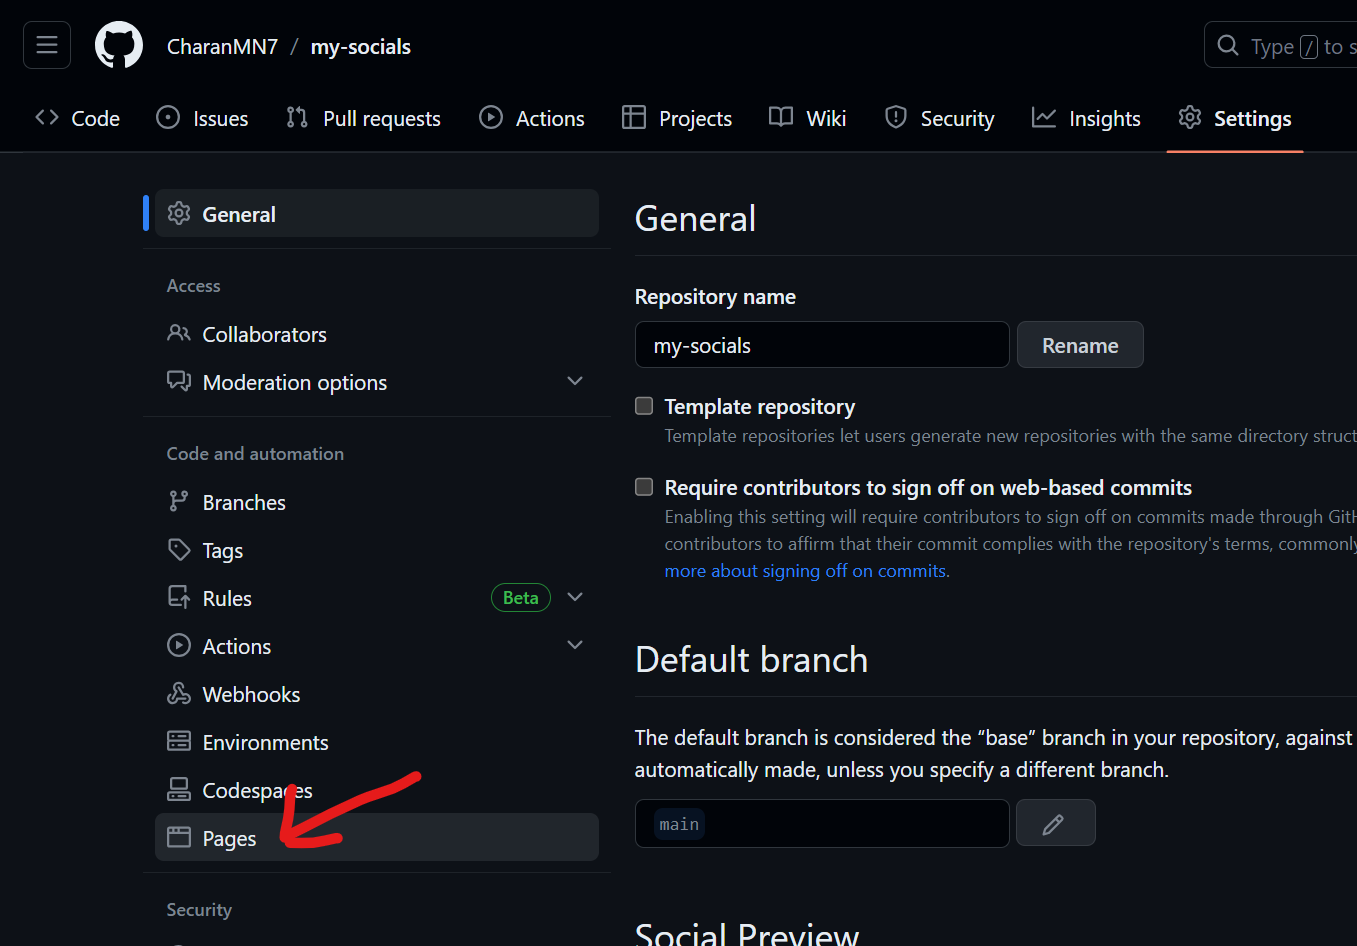Click the search magnifier icon
The height and width of the screenshot is (946, 1357).
[1228, 45]
